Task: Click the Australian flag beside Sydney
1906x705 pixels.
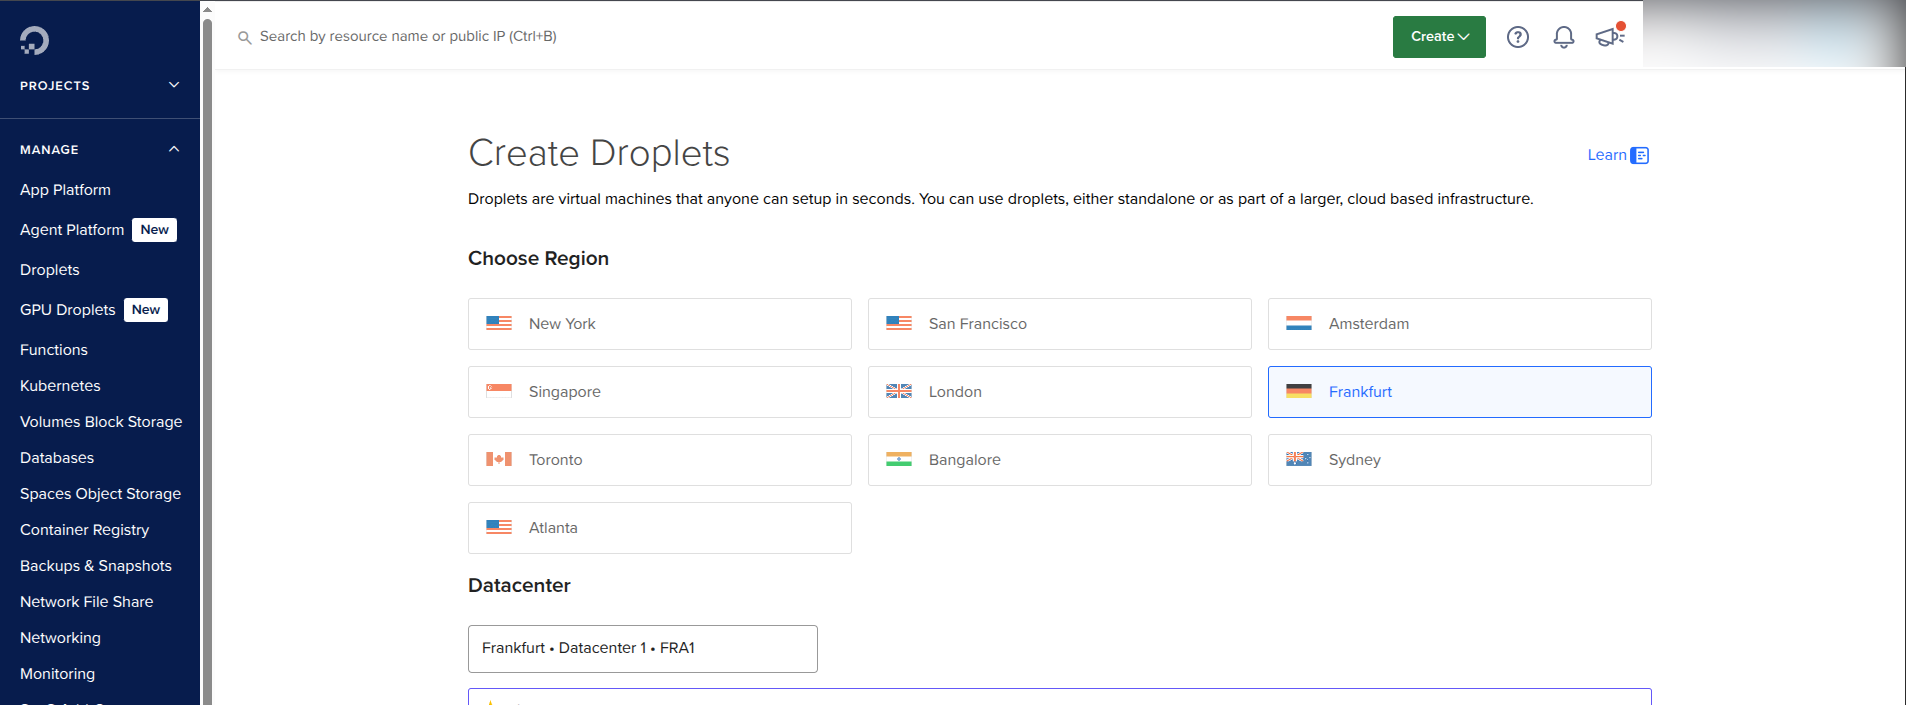Action: 1299,459
